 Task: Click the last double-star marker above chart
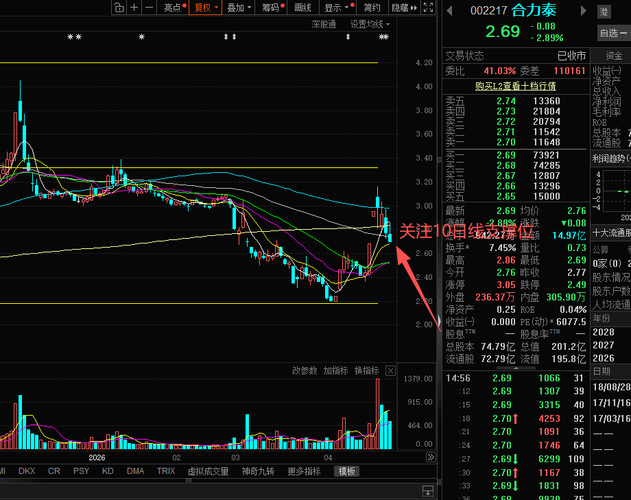pos(384,37)
